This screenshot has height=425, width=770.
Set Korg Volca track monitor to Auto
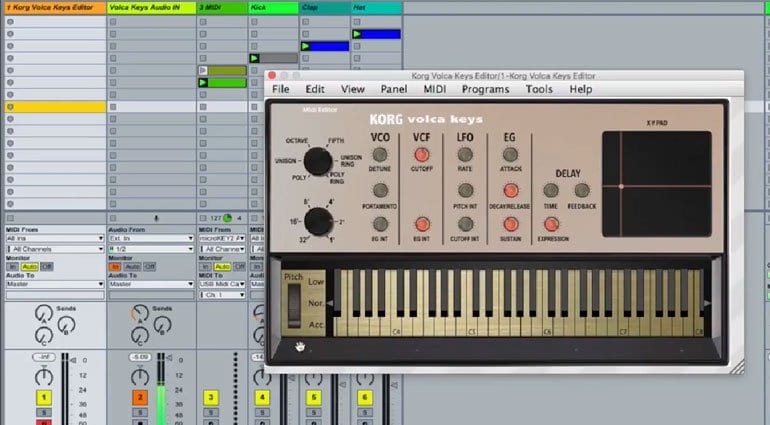pyautogui.click(x=29, y=266)
